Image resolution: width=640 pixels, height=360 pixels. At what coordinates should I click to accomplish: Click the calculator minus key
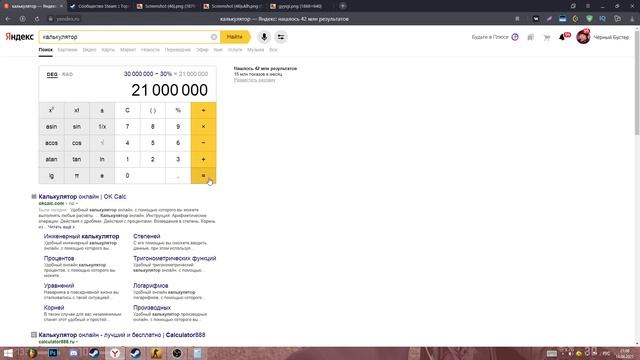(203, 143)
